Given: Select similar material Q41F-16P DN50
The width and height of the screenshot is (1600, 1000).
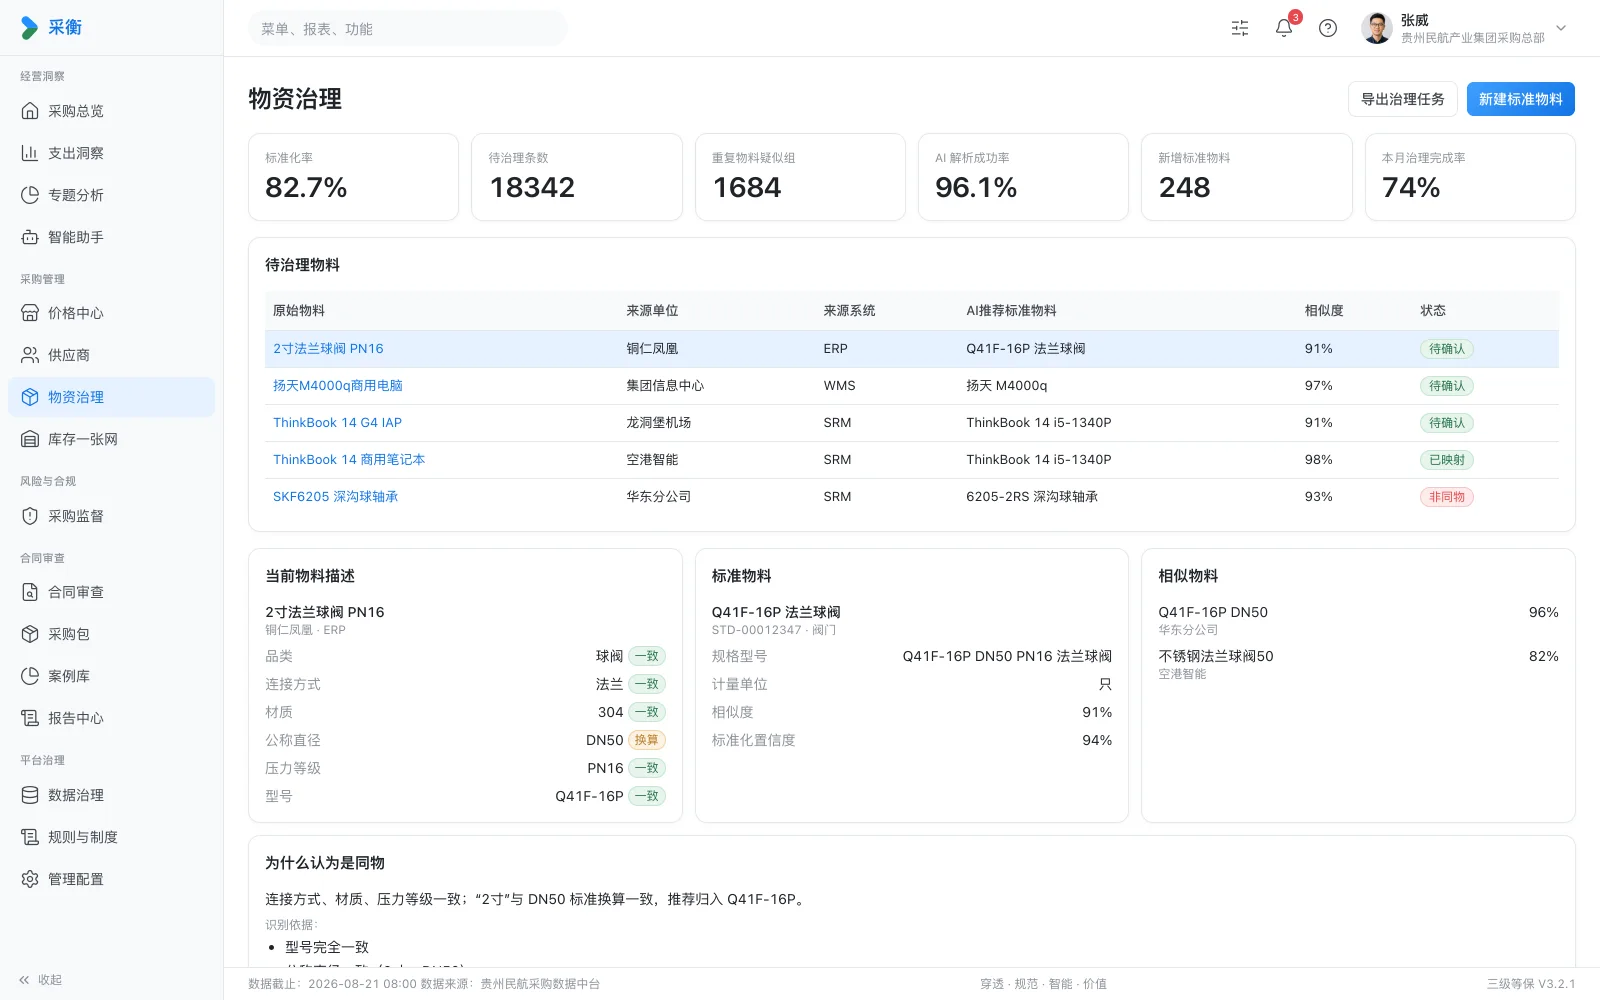Looking at the screenshot, I should [1358, 620].
